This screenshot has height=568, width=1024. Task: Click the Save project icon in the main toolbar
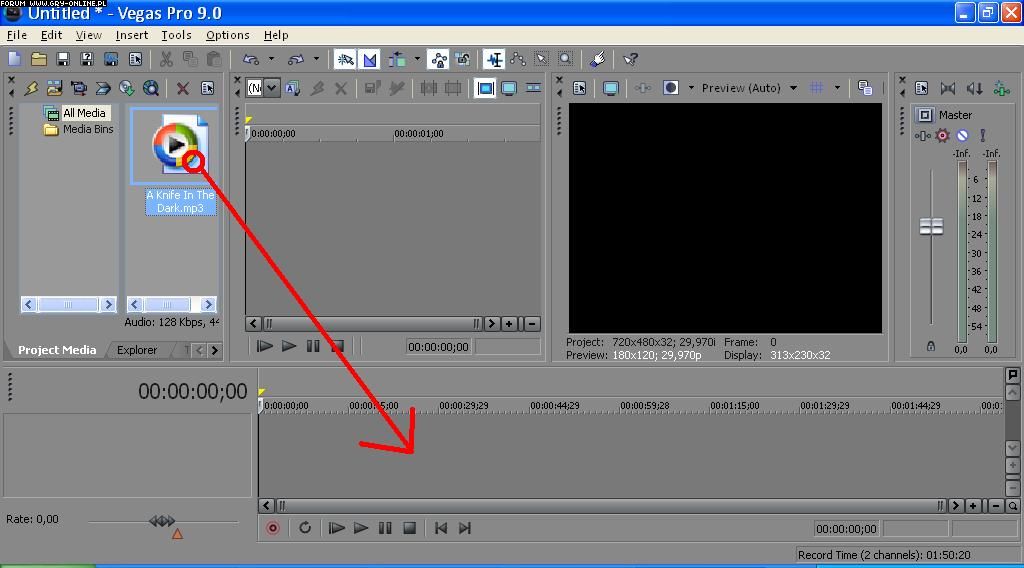pos(63,60)
